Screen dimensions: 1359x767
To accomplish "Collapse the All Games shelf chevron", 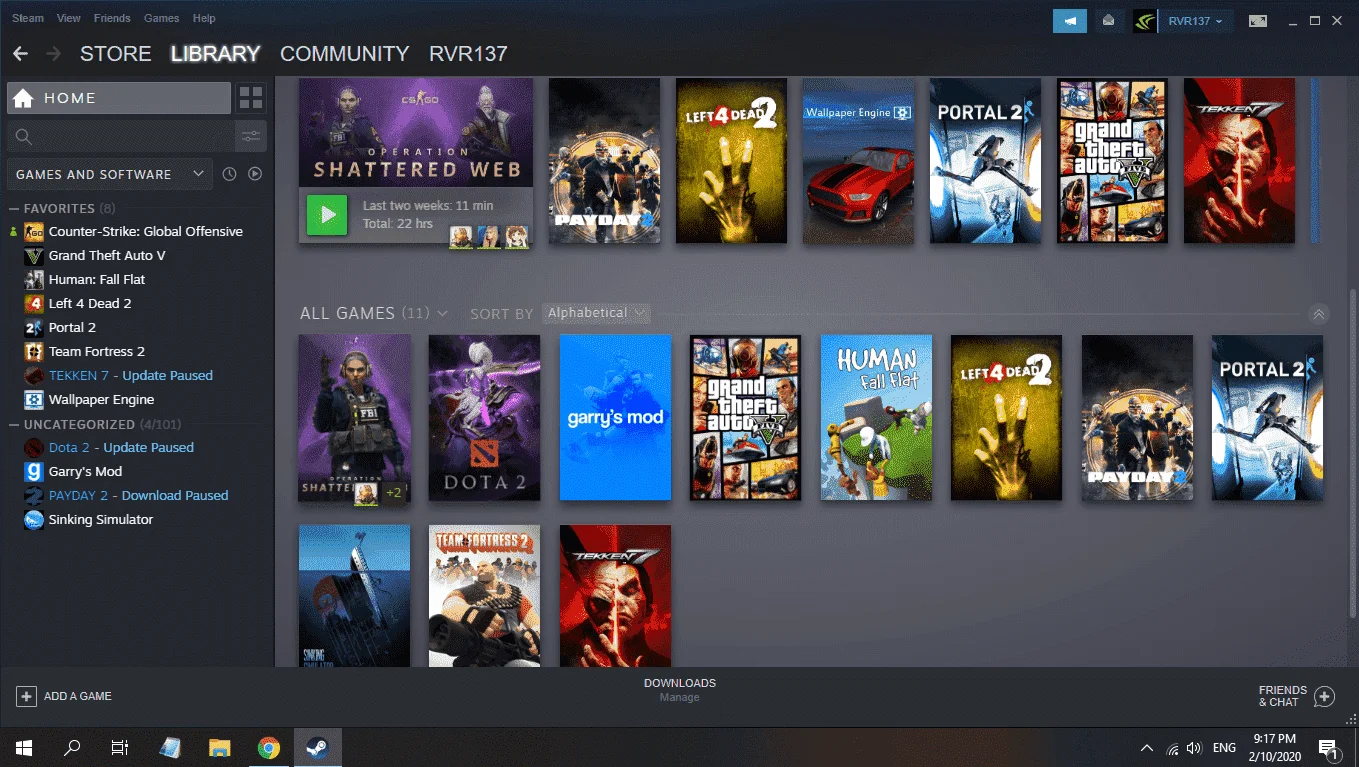I will 1319,314.
